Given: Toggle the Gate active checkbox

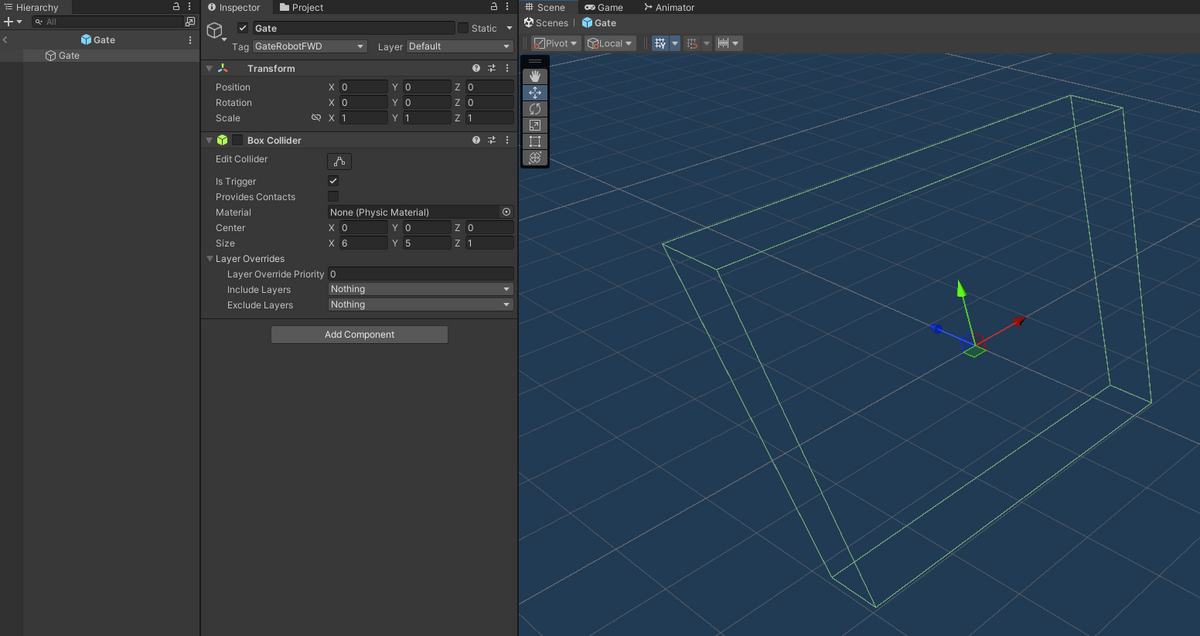Looking at the screenshot, I should point(242,28).
